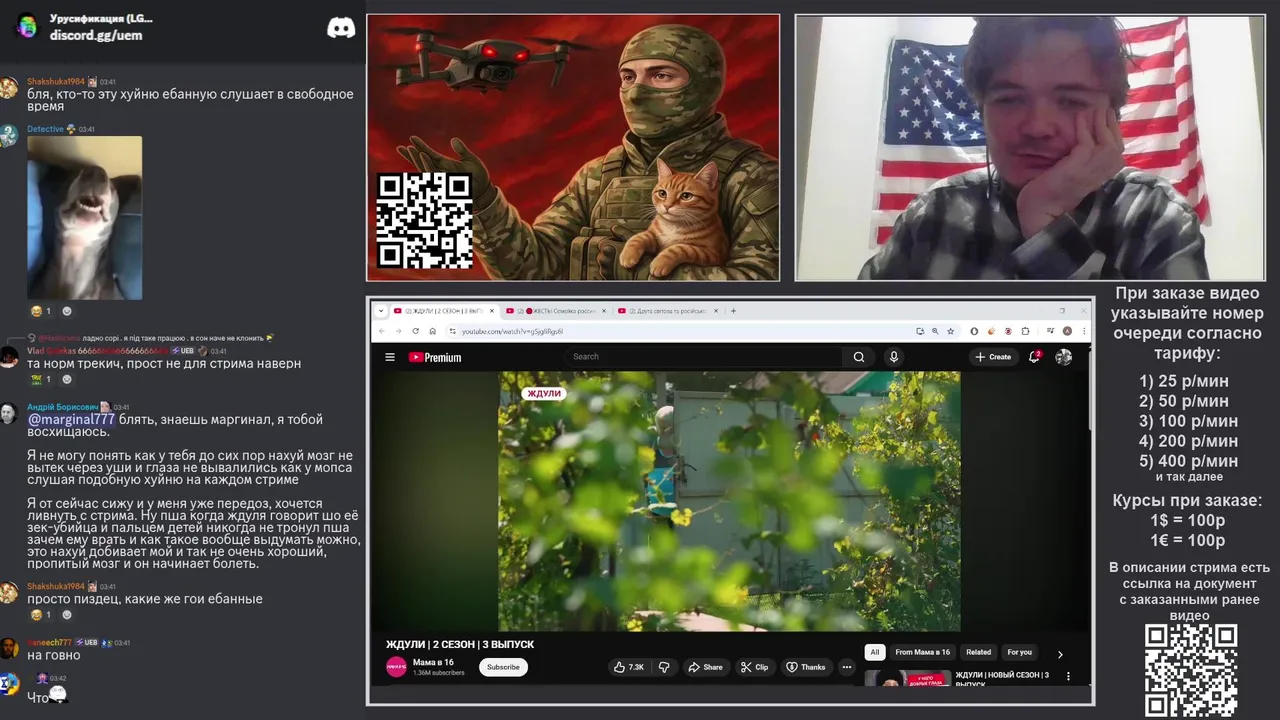
Task: Subscribe to the Мама в 16 channel
Action: (x=503, y=667)
